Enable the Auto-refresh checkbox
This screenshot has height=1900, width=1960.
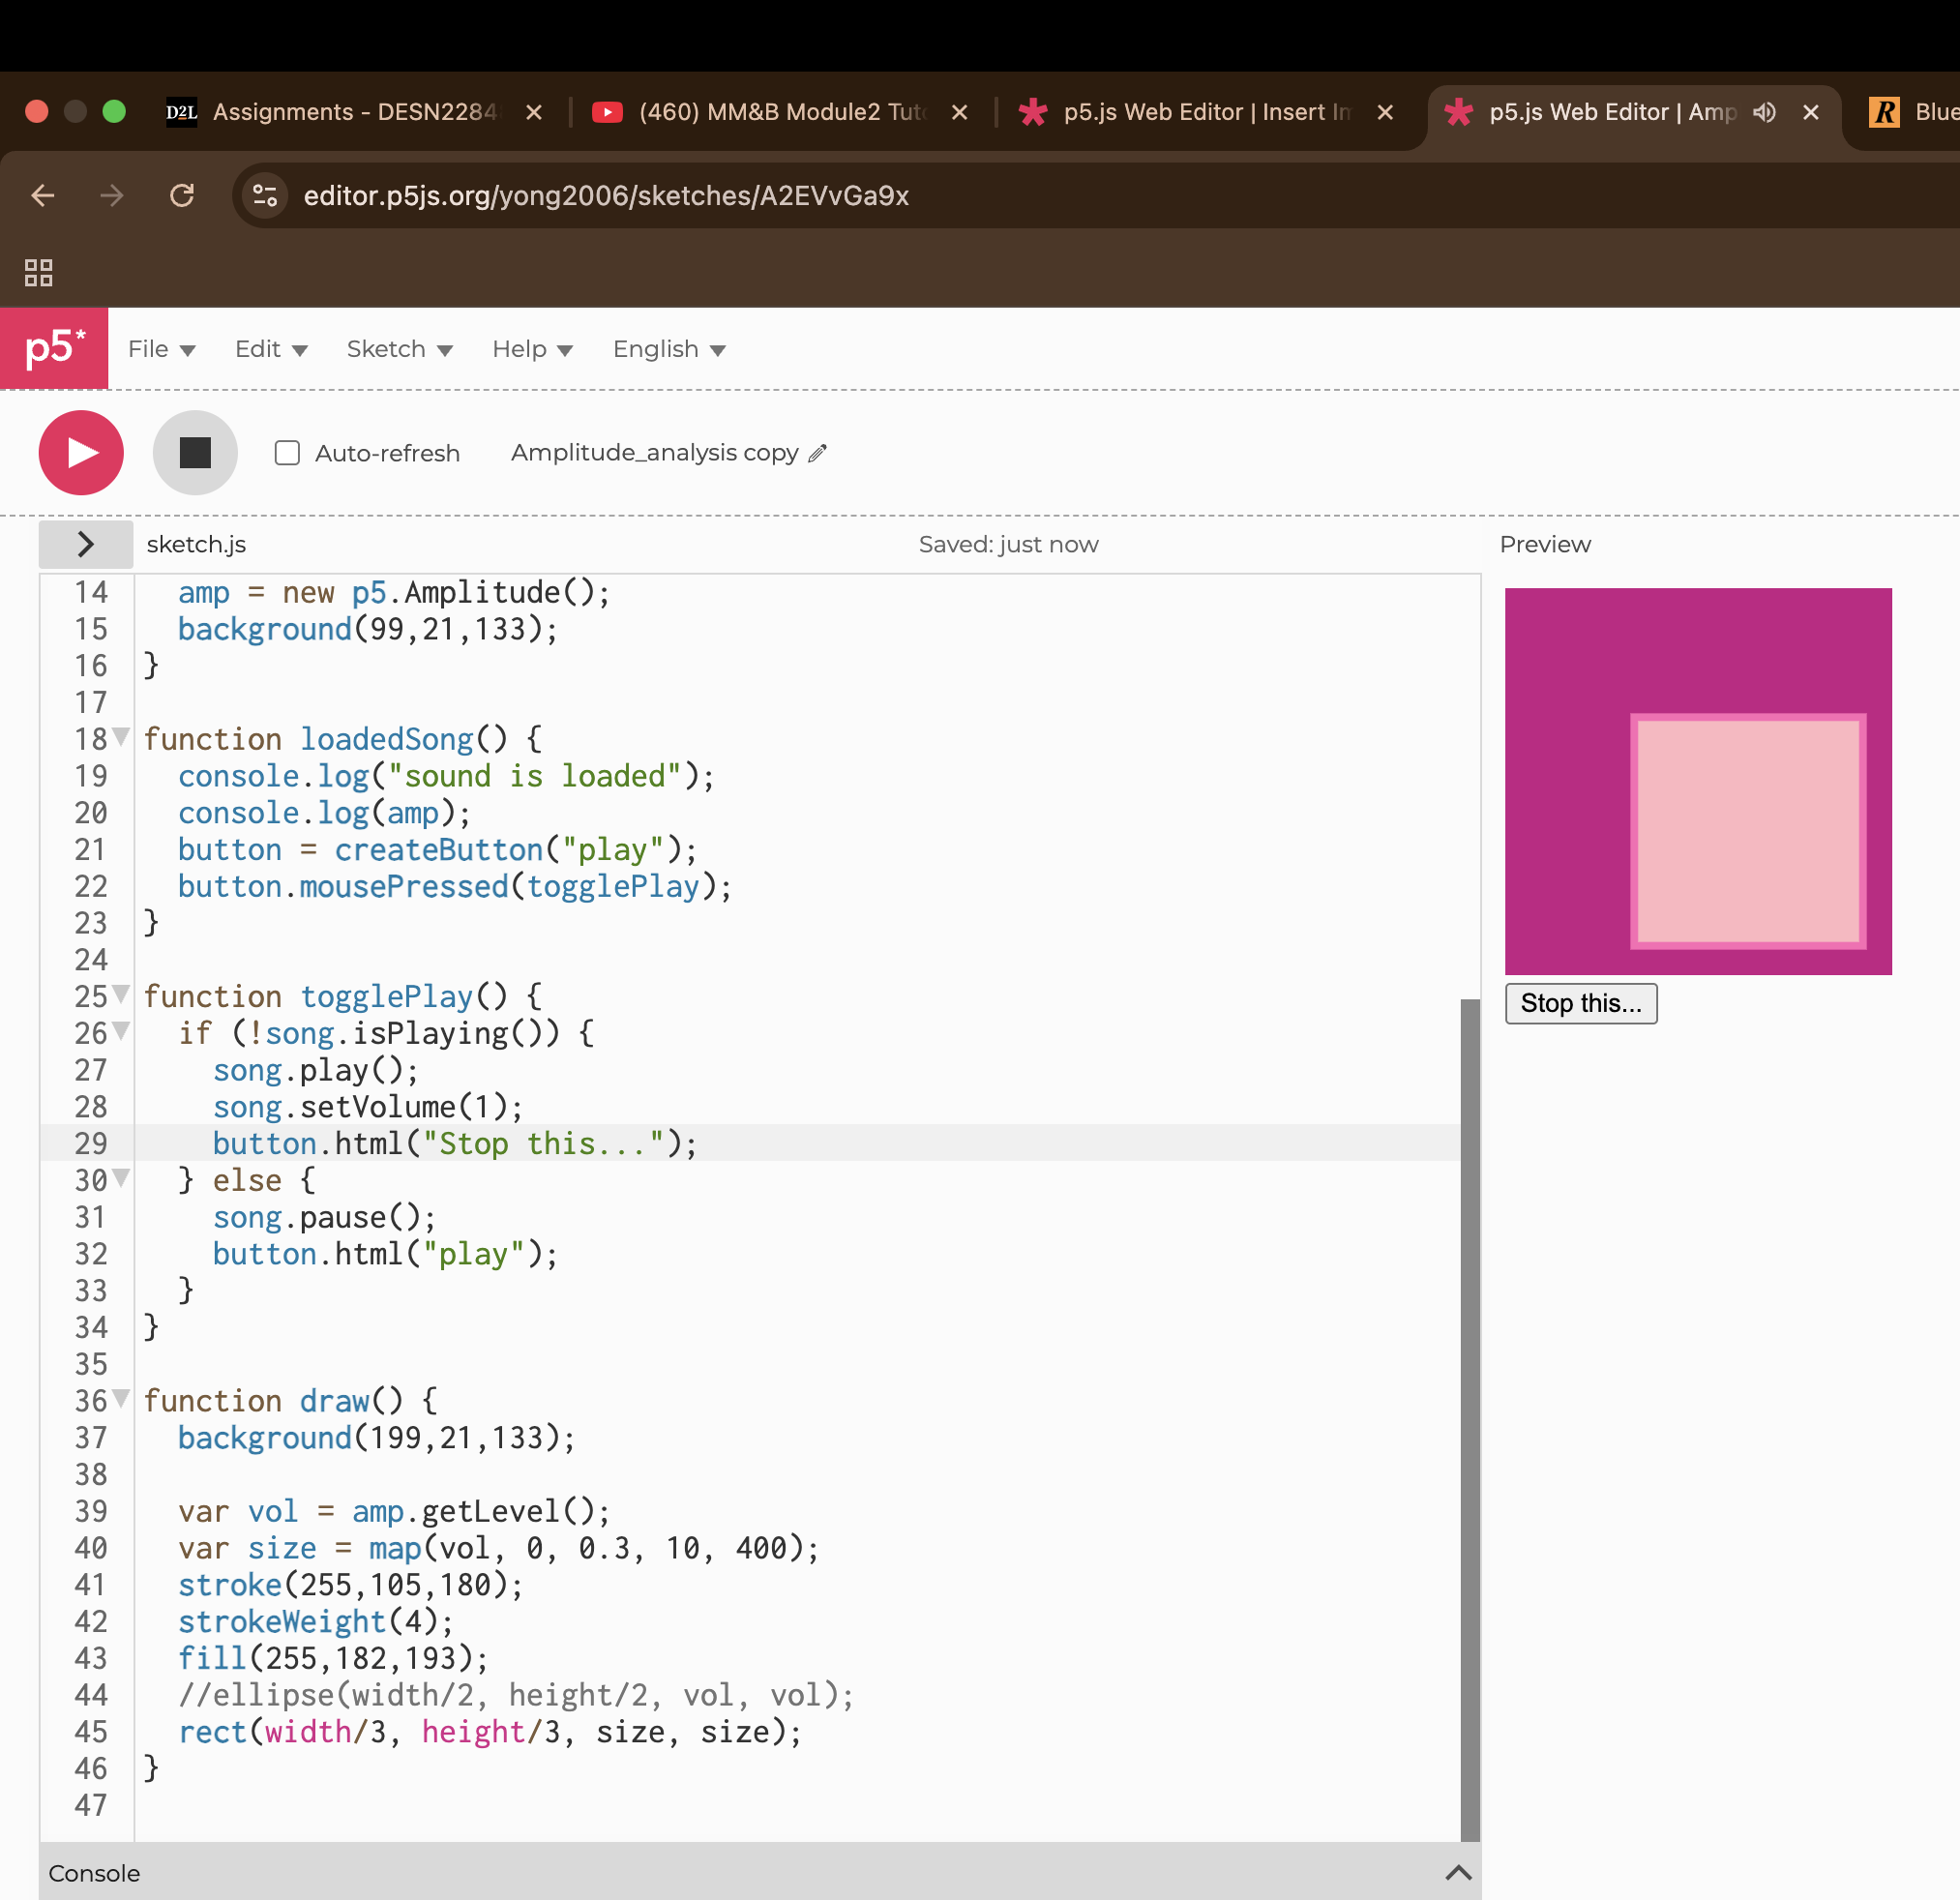click(x=287, y=453)
